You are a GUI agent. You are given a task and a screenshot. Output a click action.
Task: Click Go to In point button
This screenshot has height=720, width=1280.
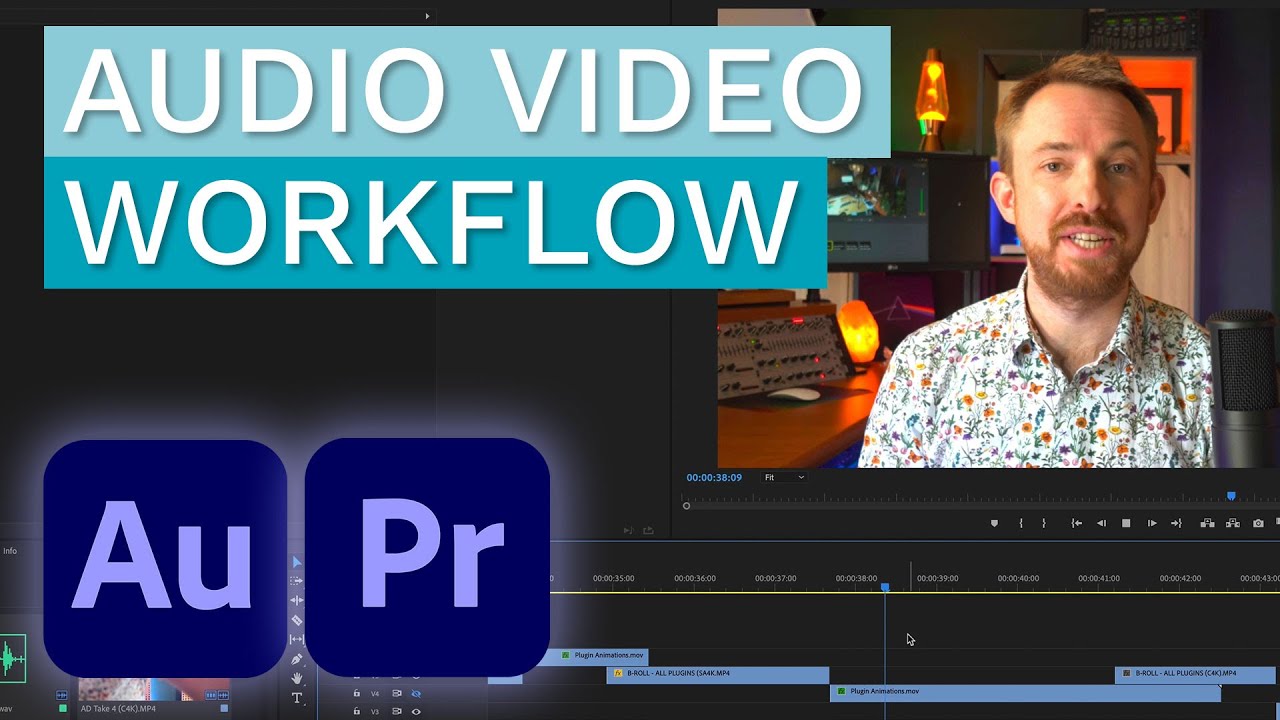(x=1076, y=523)
